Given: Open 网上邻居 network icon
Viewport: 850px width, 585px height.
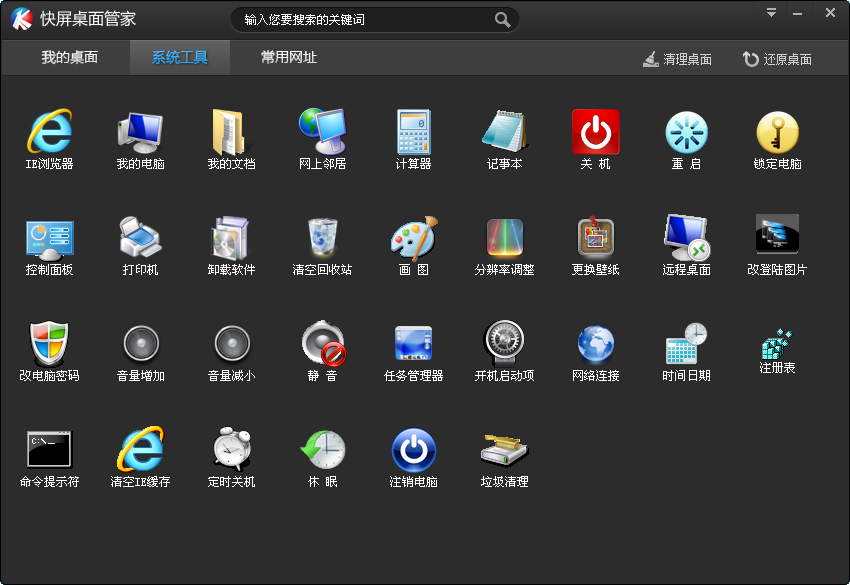Looking at the screenshot, I should tap(322, 131).
